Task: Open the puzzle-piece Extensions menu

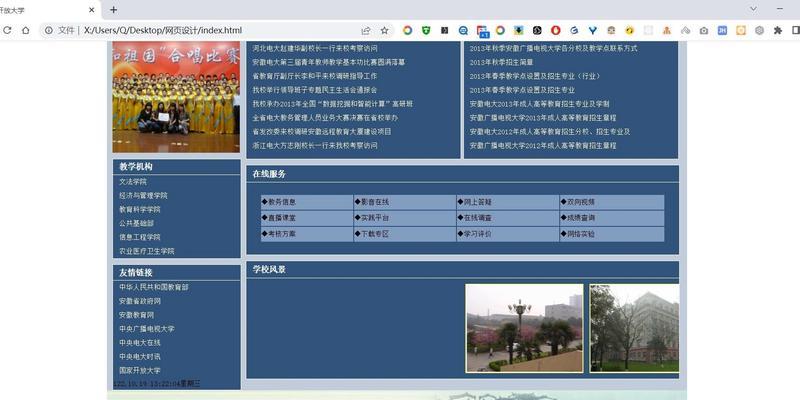Action: point(778,31)
